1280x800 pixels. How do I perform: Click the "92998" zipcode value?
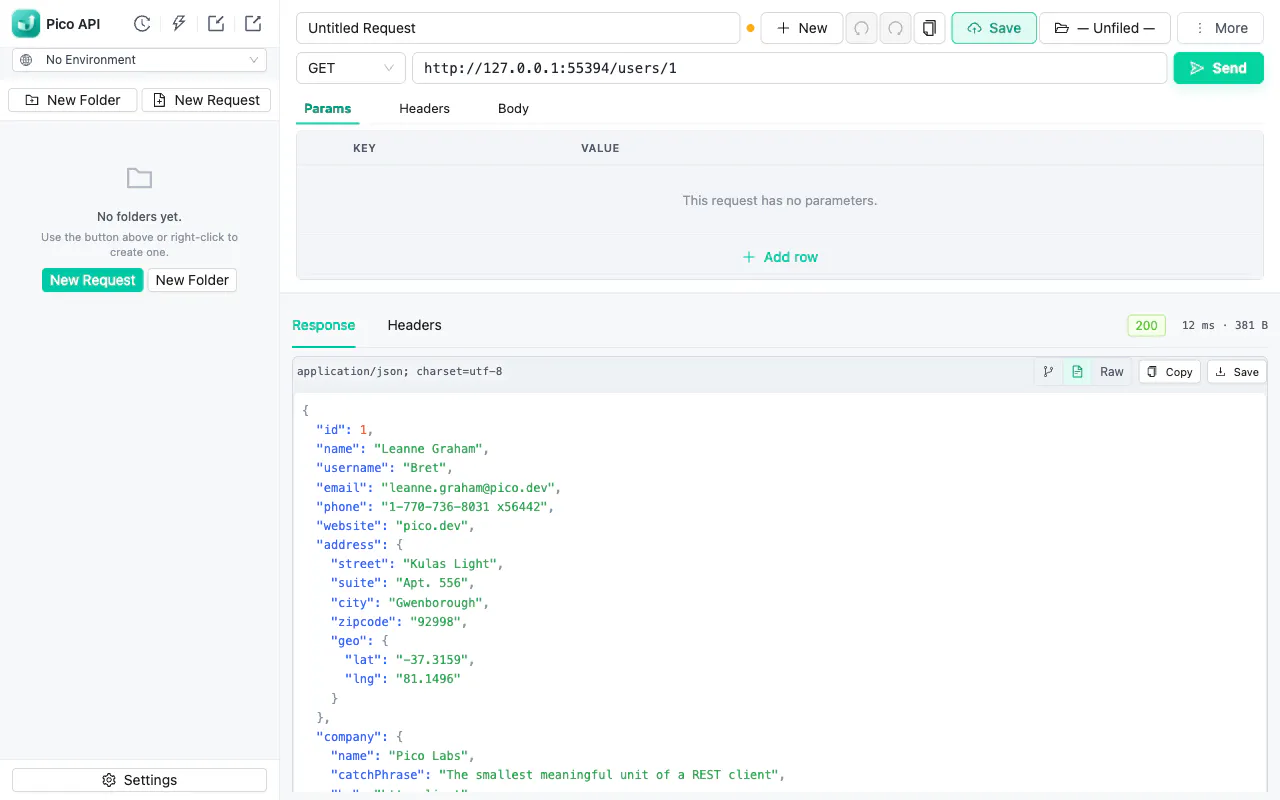point(436,622)
